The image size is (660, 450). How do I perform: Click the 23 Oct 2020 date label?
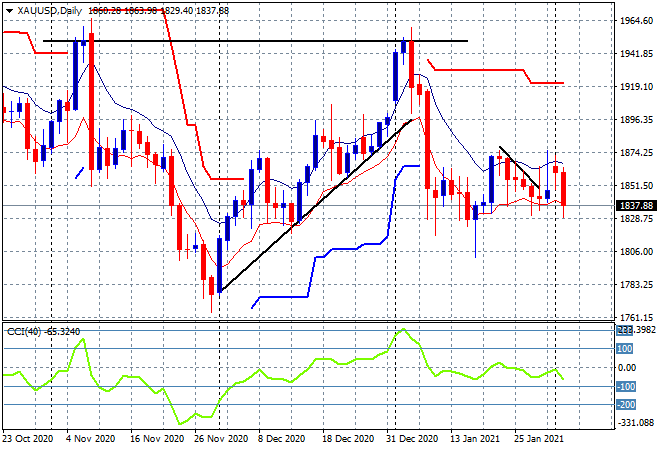pyautogui.click(x=28, y=438)
